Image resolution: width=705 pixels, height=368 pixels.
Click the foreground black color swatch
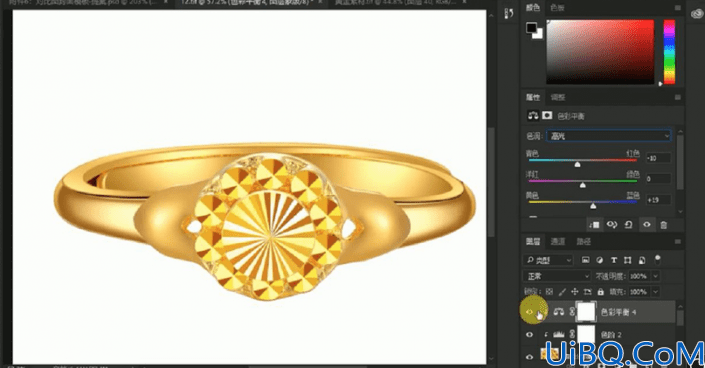pyautogui.click(x=531, y=28)
